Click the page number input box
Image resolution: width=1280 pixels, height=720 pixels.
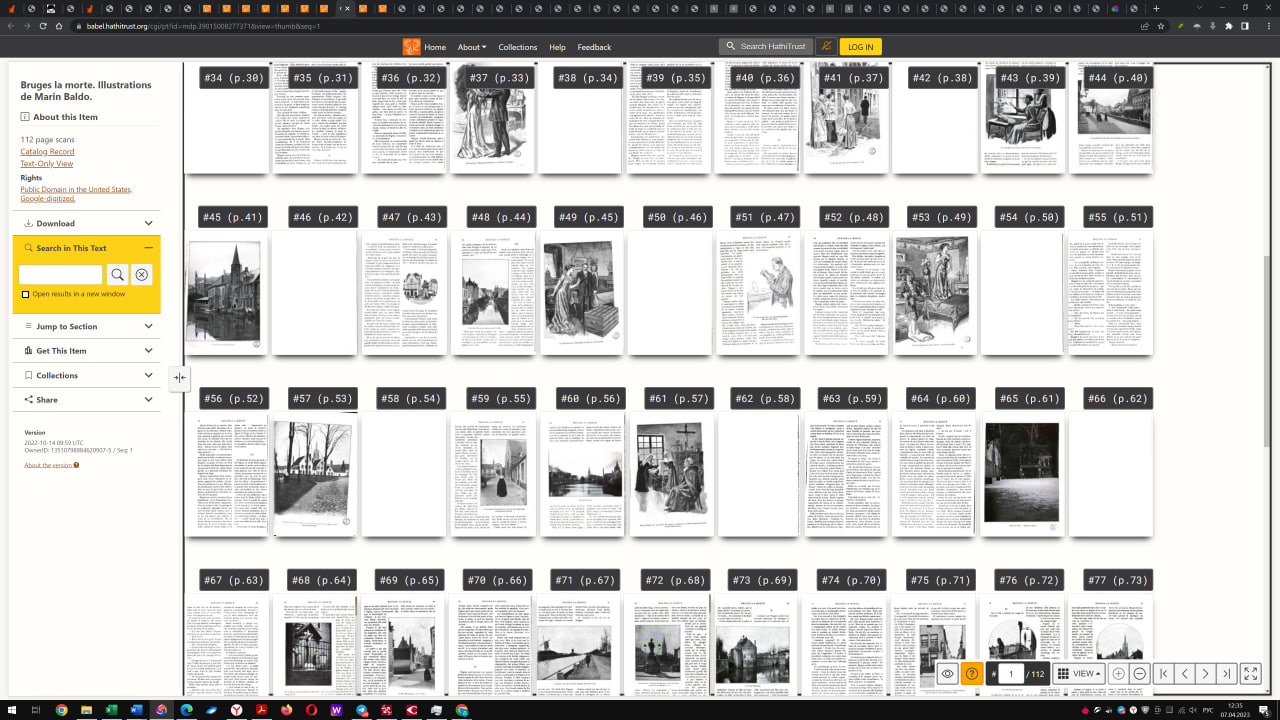pos(1011,674)
